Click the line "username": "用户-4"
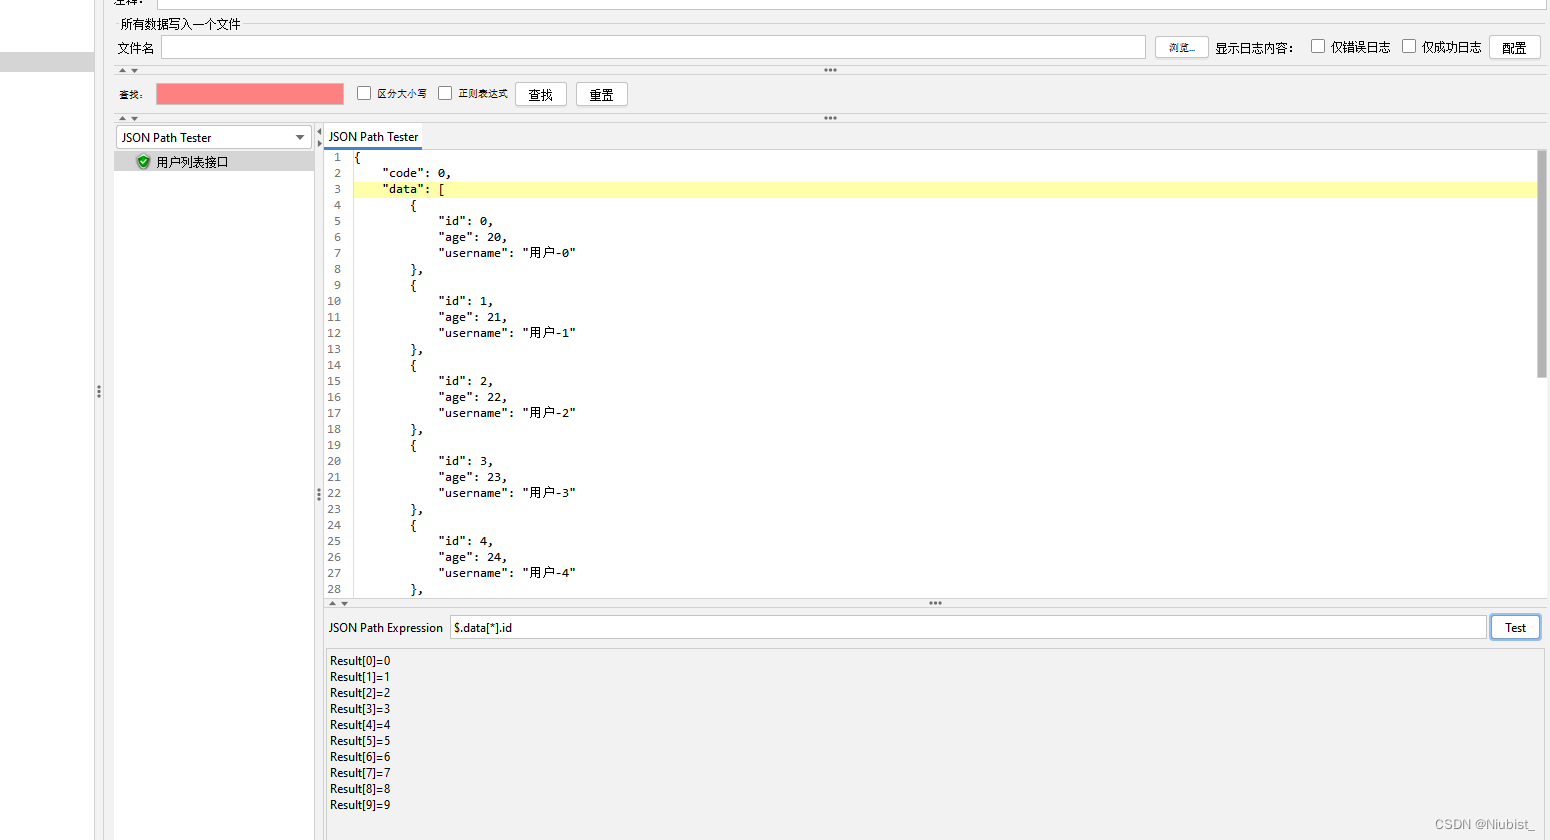The image size is (1550, 840). tap(507, 573)
